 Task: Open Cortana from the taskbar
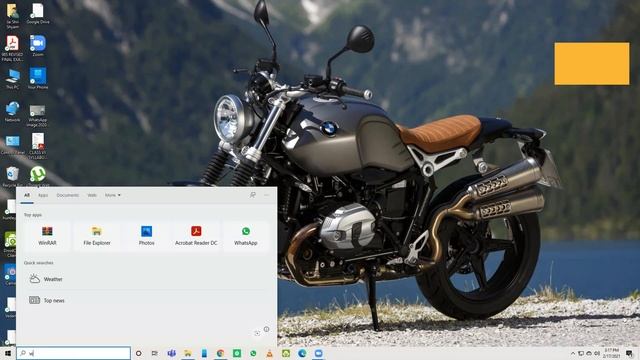point(138,353)
